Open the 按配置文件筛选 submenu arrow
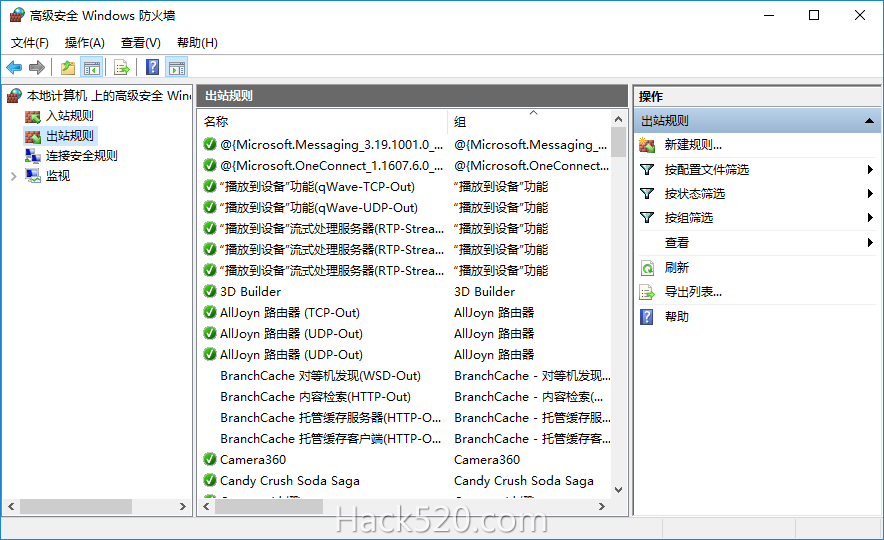Image resolution: width=884 pixels, height=540 pixels. (x=870, y=170)
